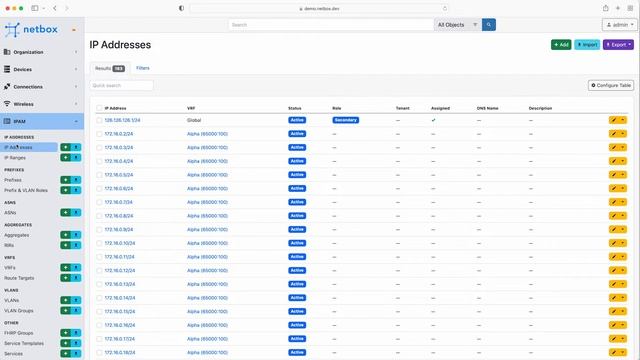Open the All Objects search scope dropdown
Screen dimensions: 640x360
click(x=458, y=25)
